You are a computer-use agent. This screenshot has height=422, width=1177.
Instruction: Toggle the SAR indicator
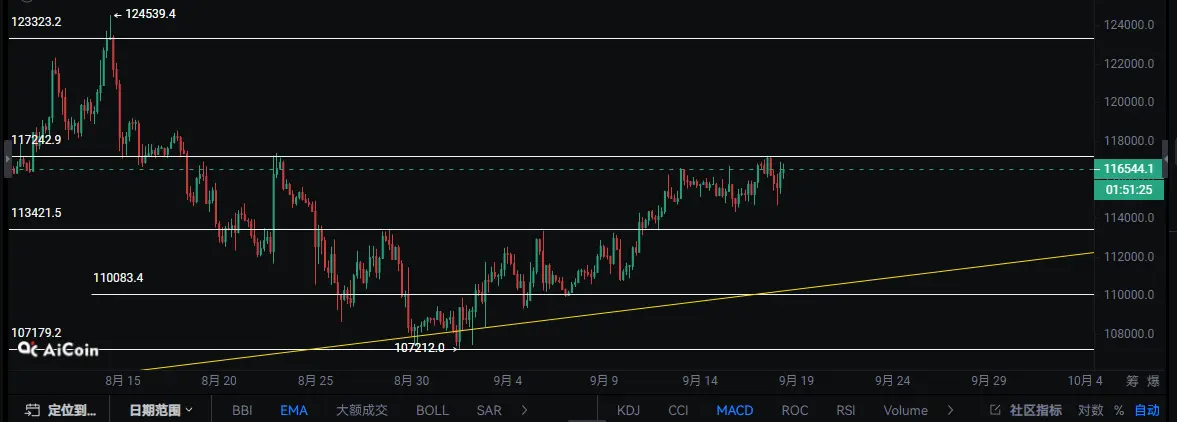click(489, 411)
